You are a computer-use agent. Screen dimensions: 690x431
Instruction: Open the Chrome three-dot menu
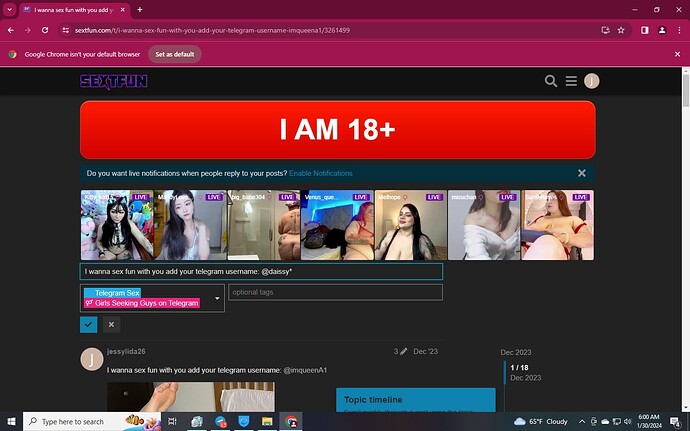click(x=679, y=30)
